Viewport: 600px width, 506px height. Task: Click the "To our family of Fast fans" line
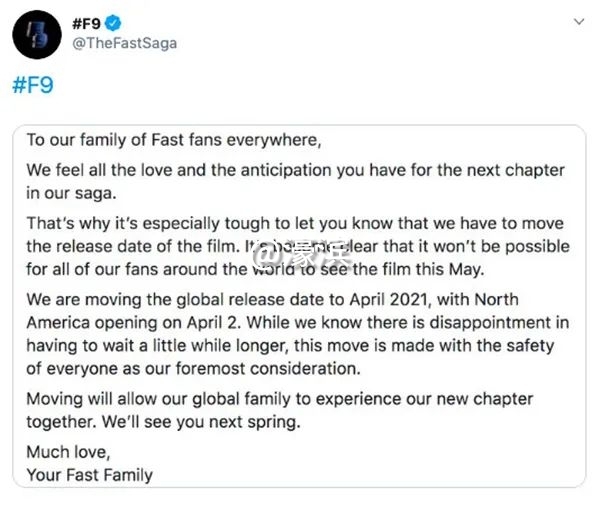click(176, 140)
